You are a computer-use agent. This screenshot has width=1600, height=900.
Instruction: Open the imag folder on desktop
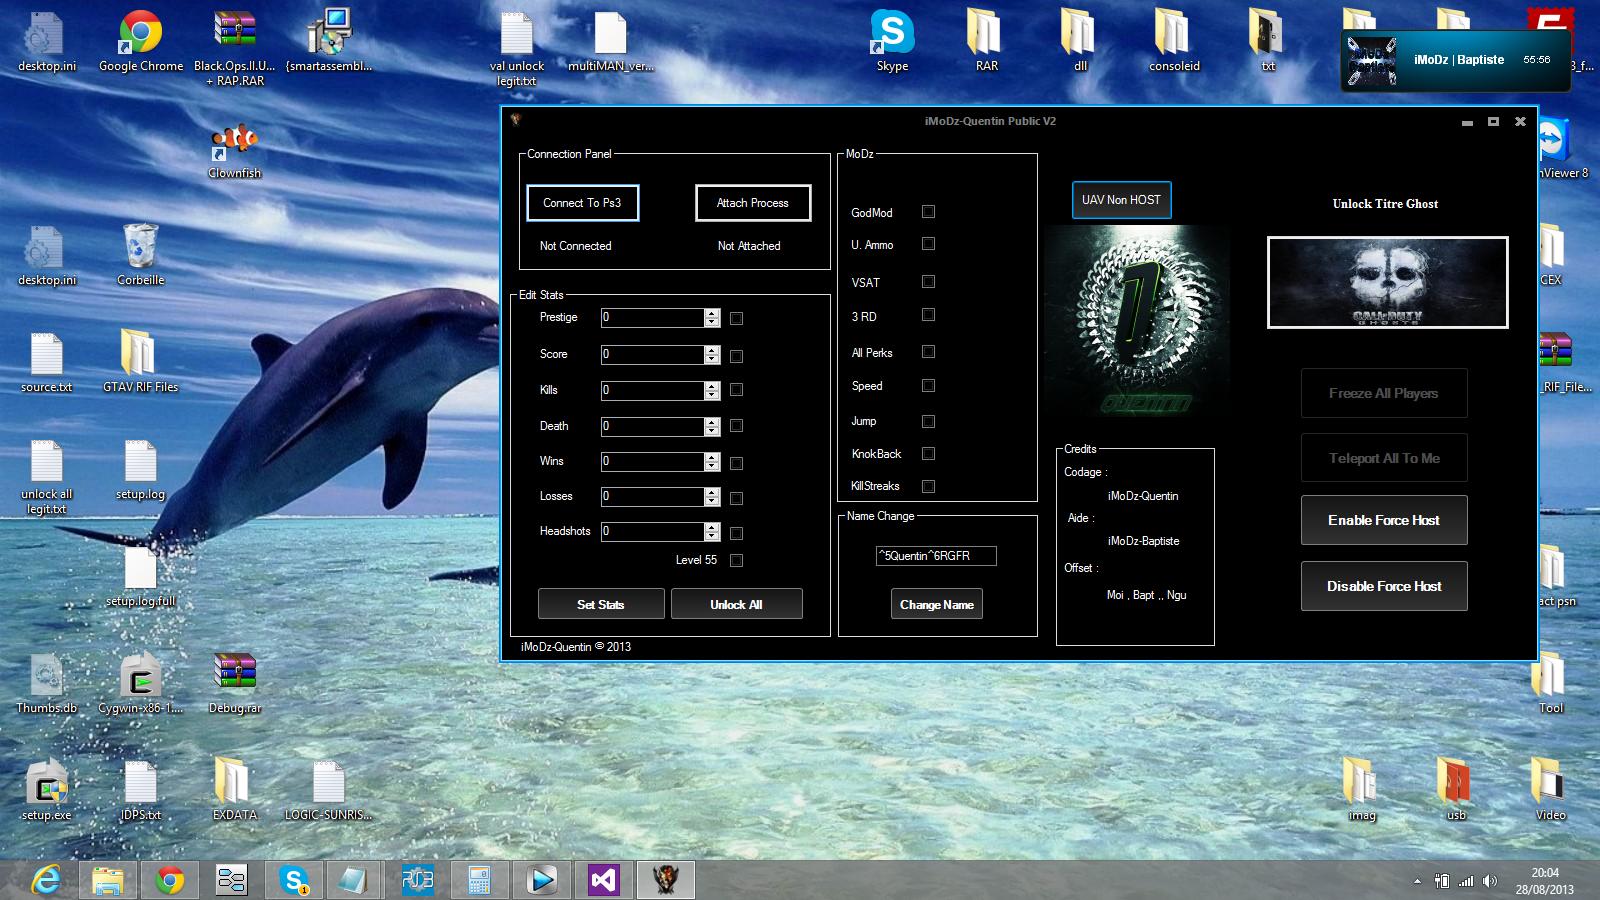pos(1362,791)
